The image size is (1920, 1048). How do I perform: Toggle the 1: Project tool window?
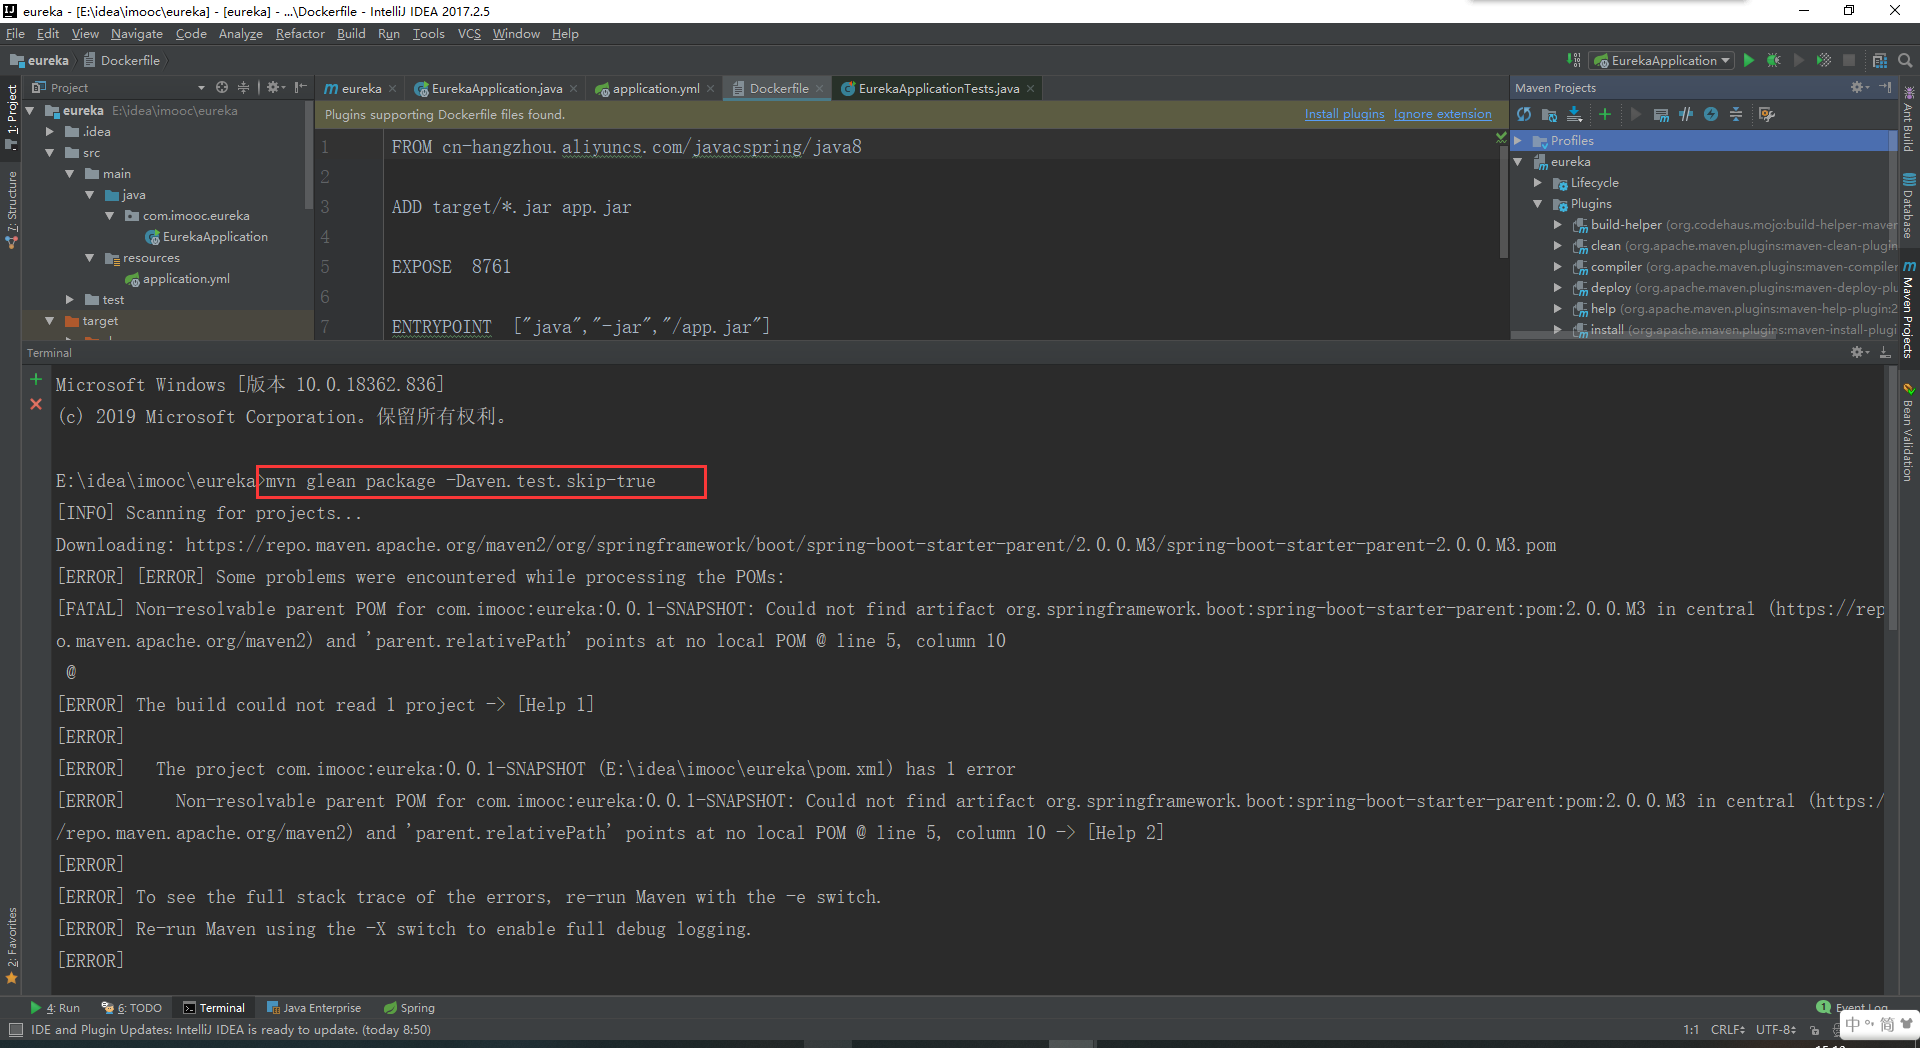(x=12, y=117)
